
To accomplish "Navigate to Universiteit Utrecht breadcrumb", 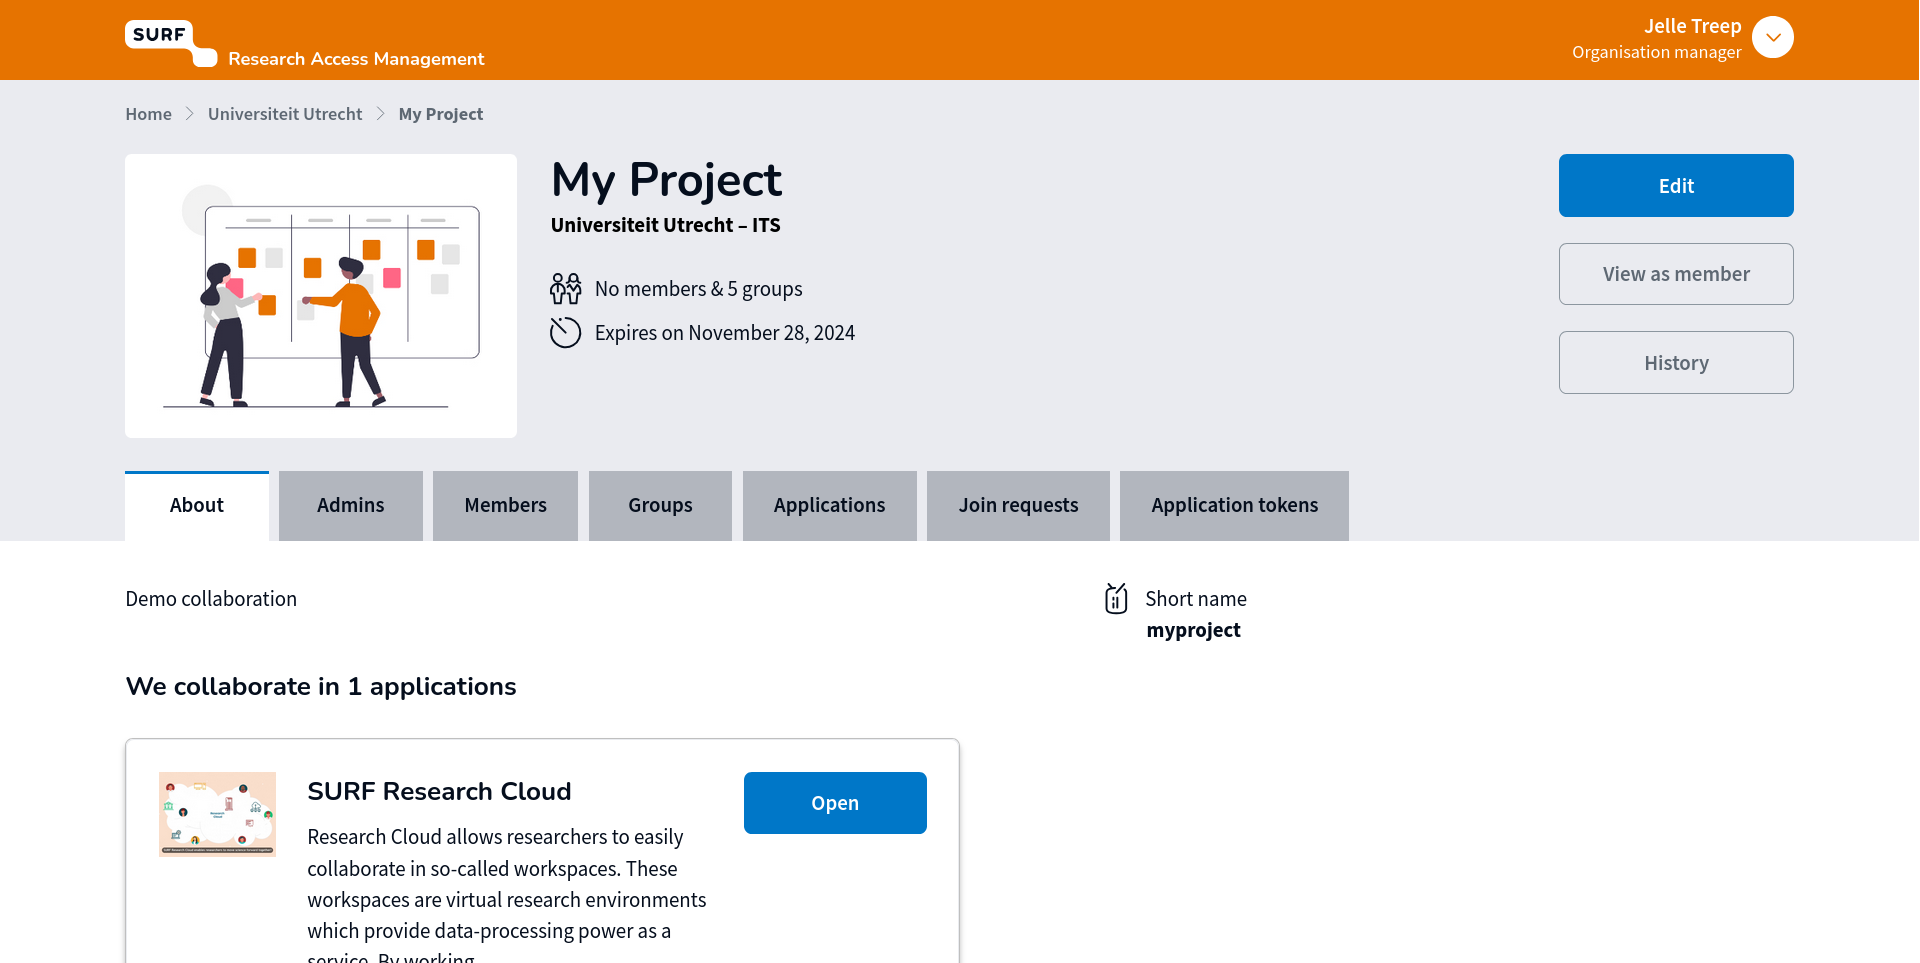I will click(285, 114).
